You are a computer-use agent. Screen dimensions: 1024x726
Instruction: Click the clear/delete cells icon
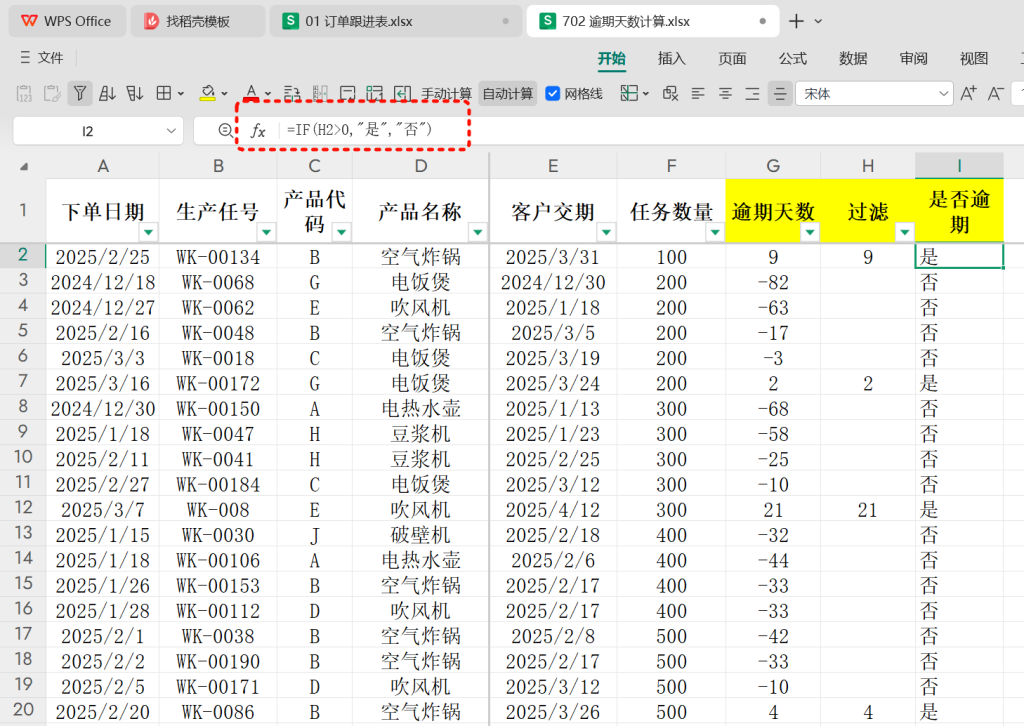(671, 93)
